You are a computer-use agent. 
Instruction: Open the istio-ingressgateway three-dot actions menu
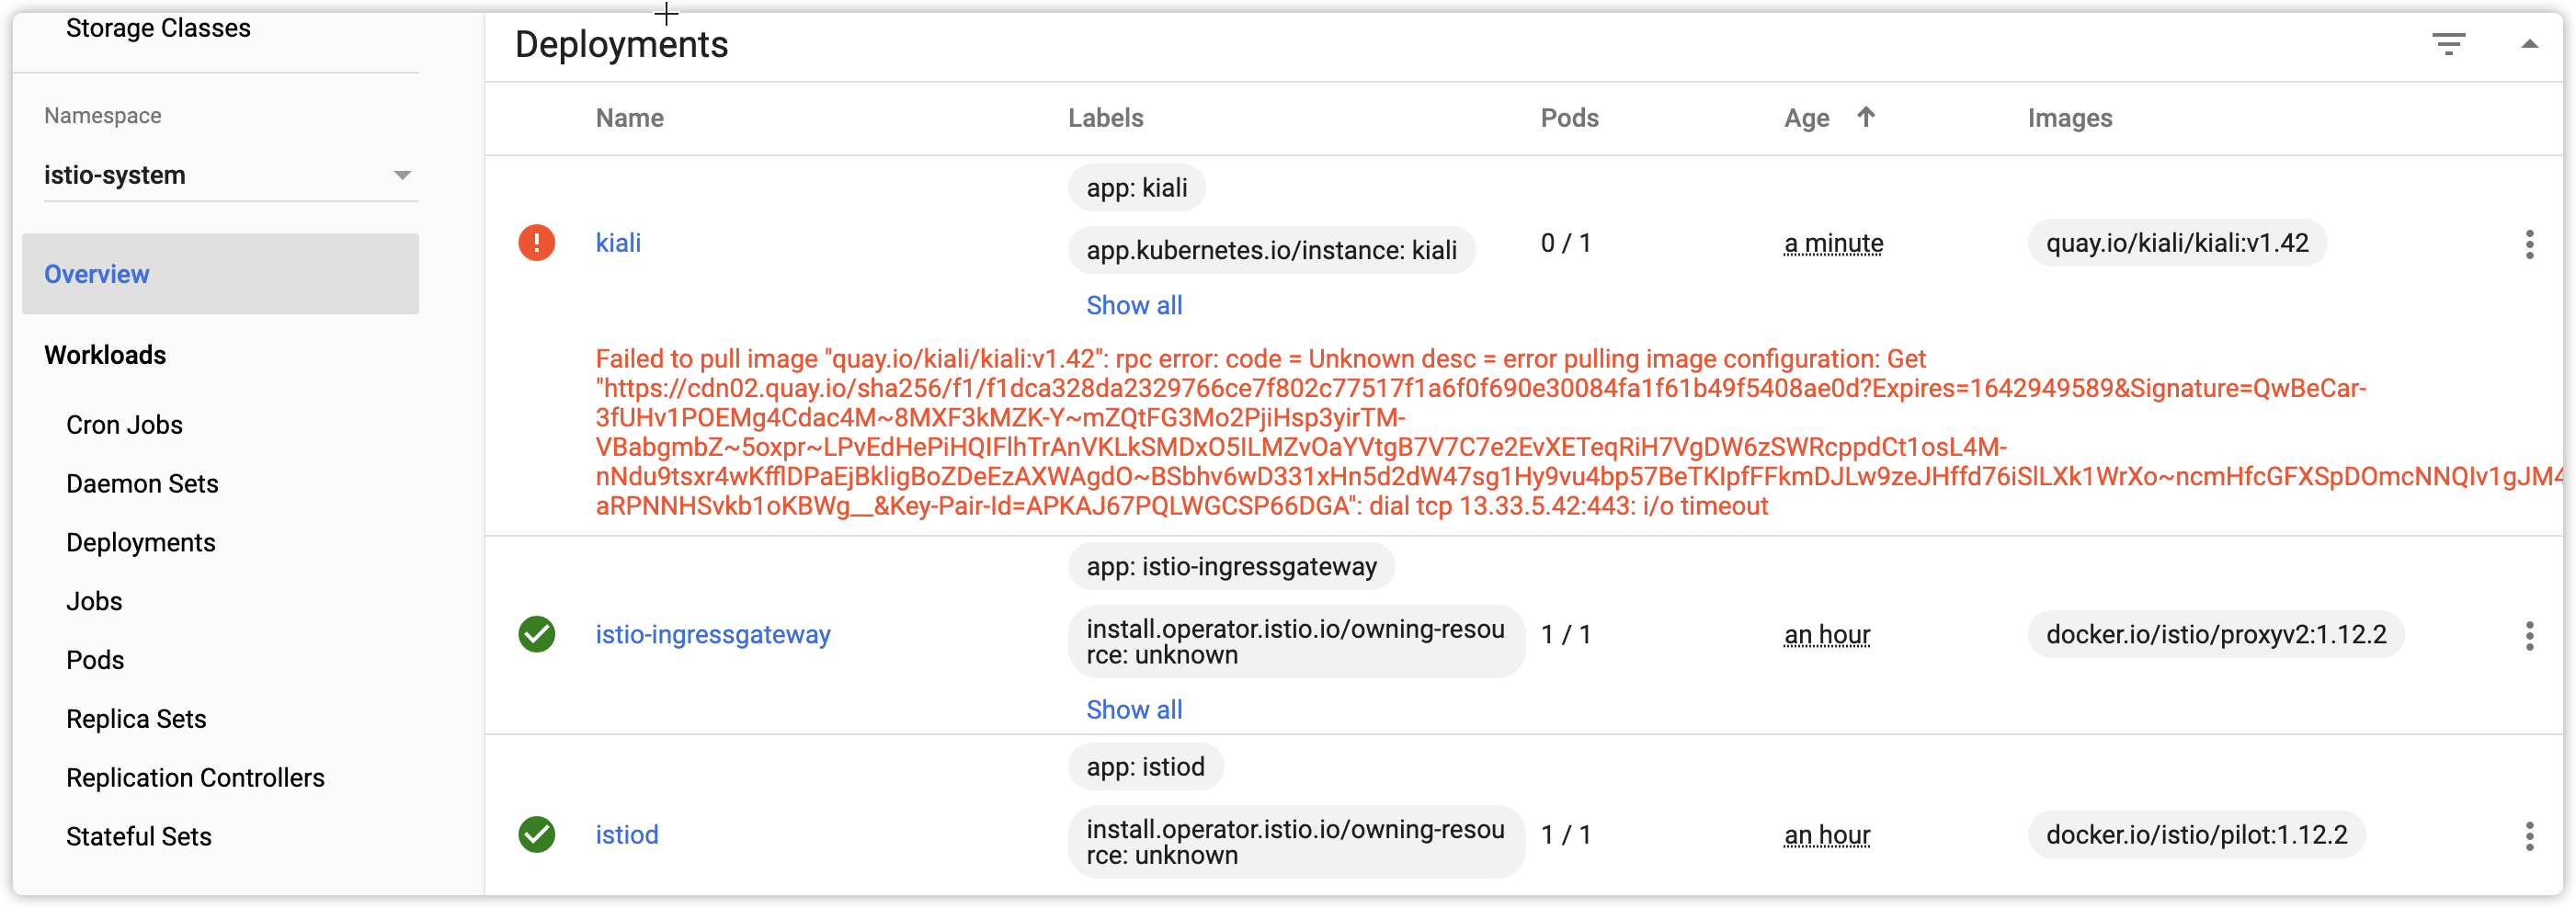[2529, 635]
